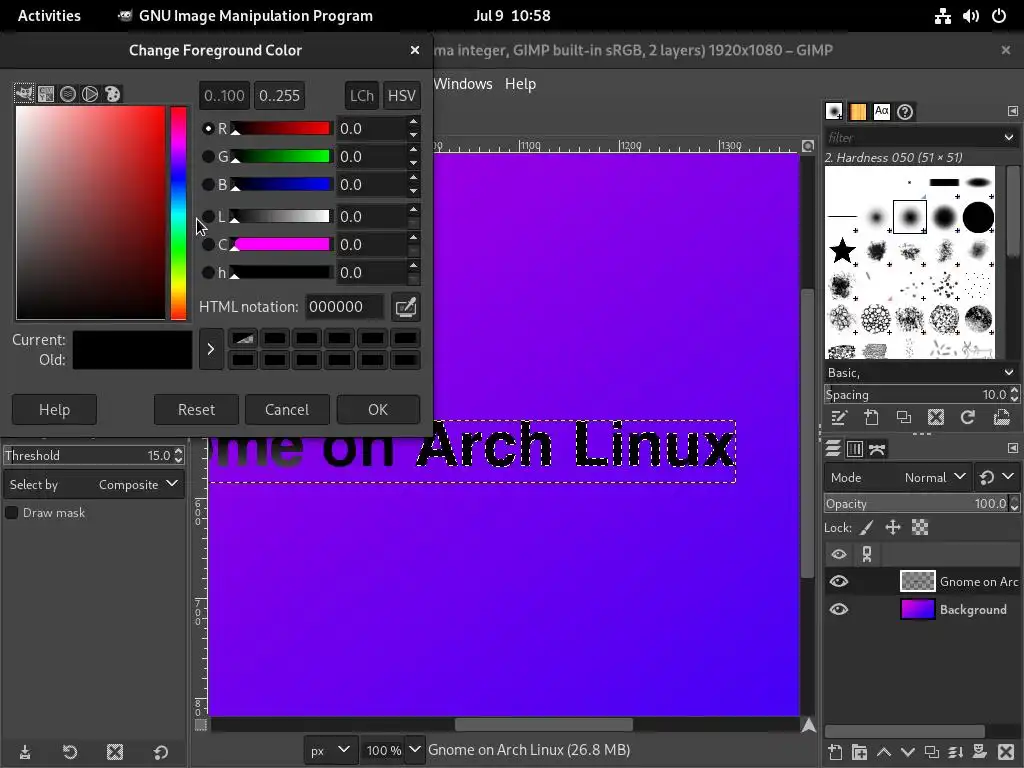Hide the Gnome on Arc text layer
This screenshot has height=768, width=1024.
[x=839, y=581]
